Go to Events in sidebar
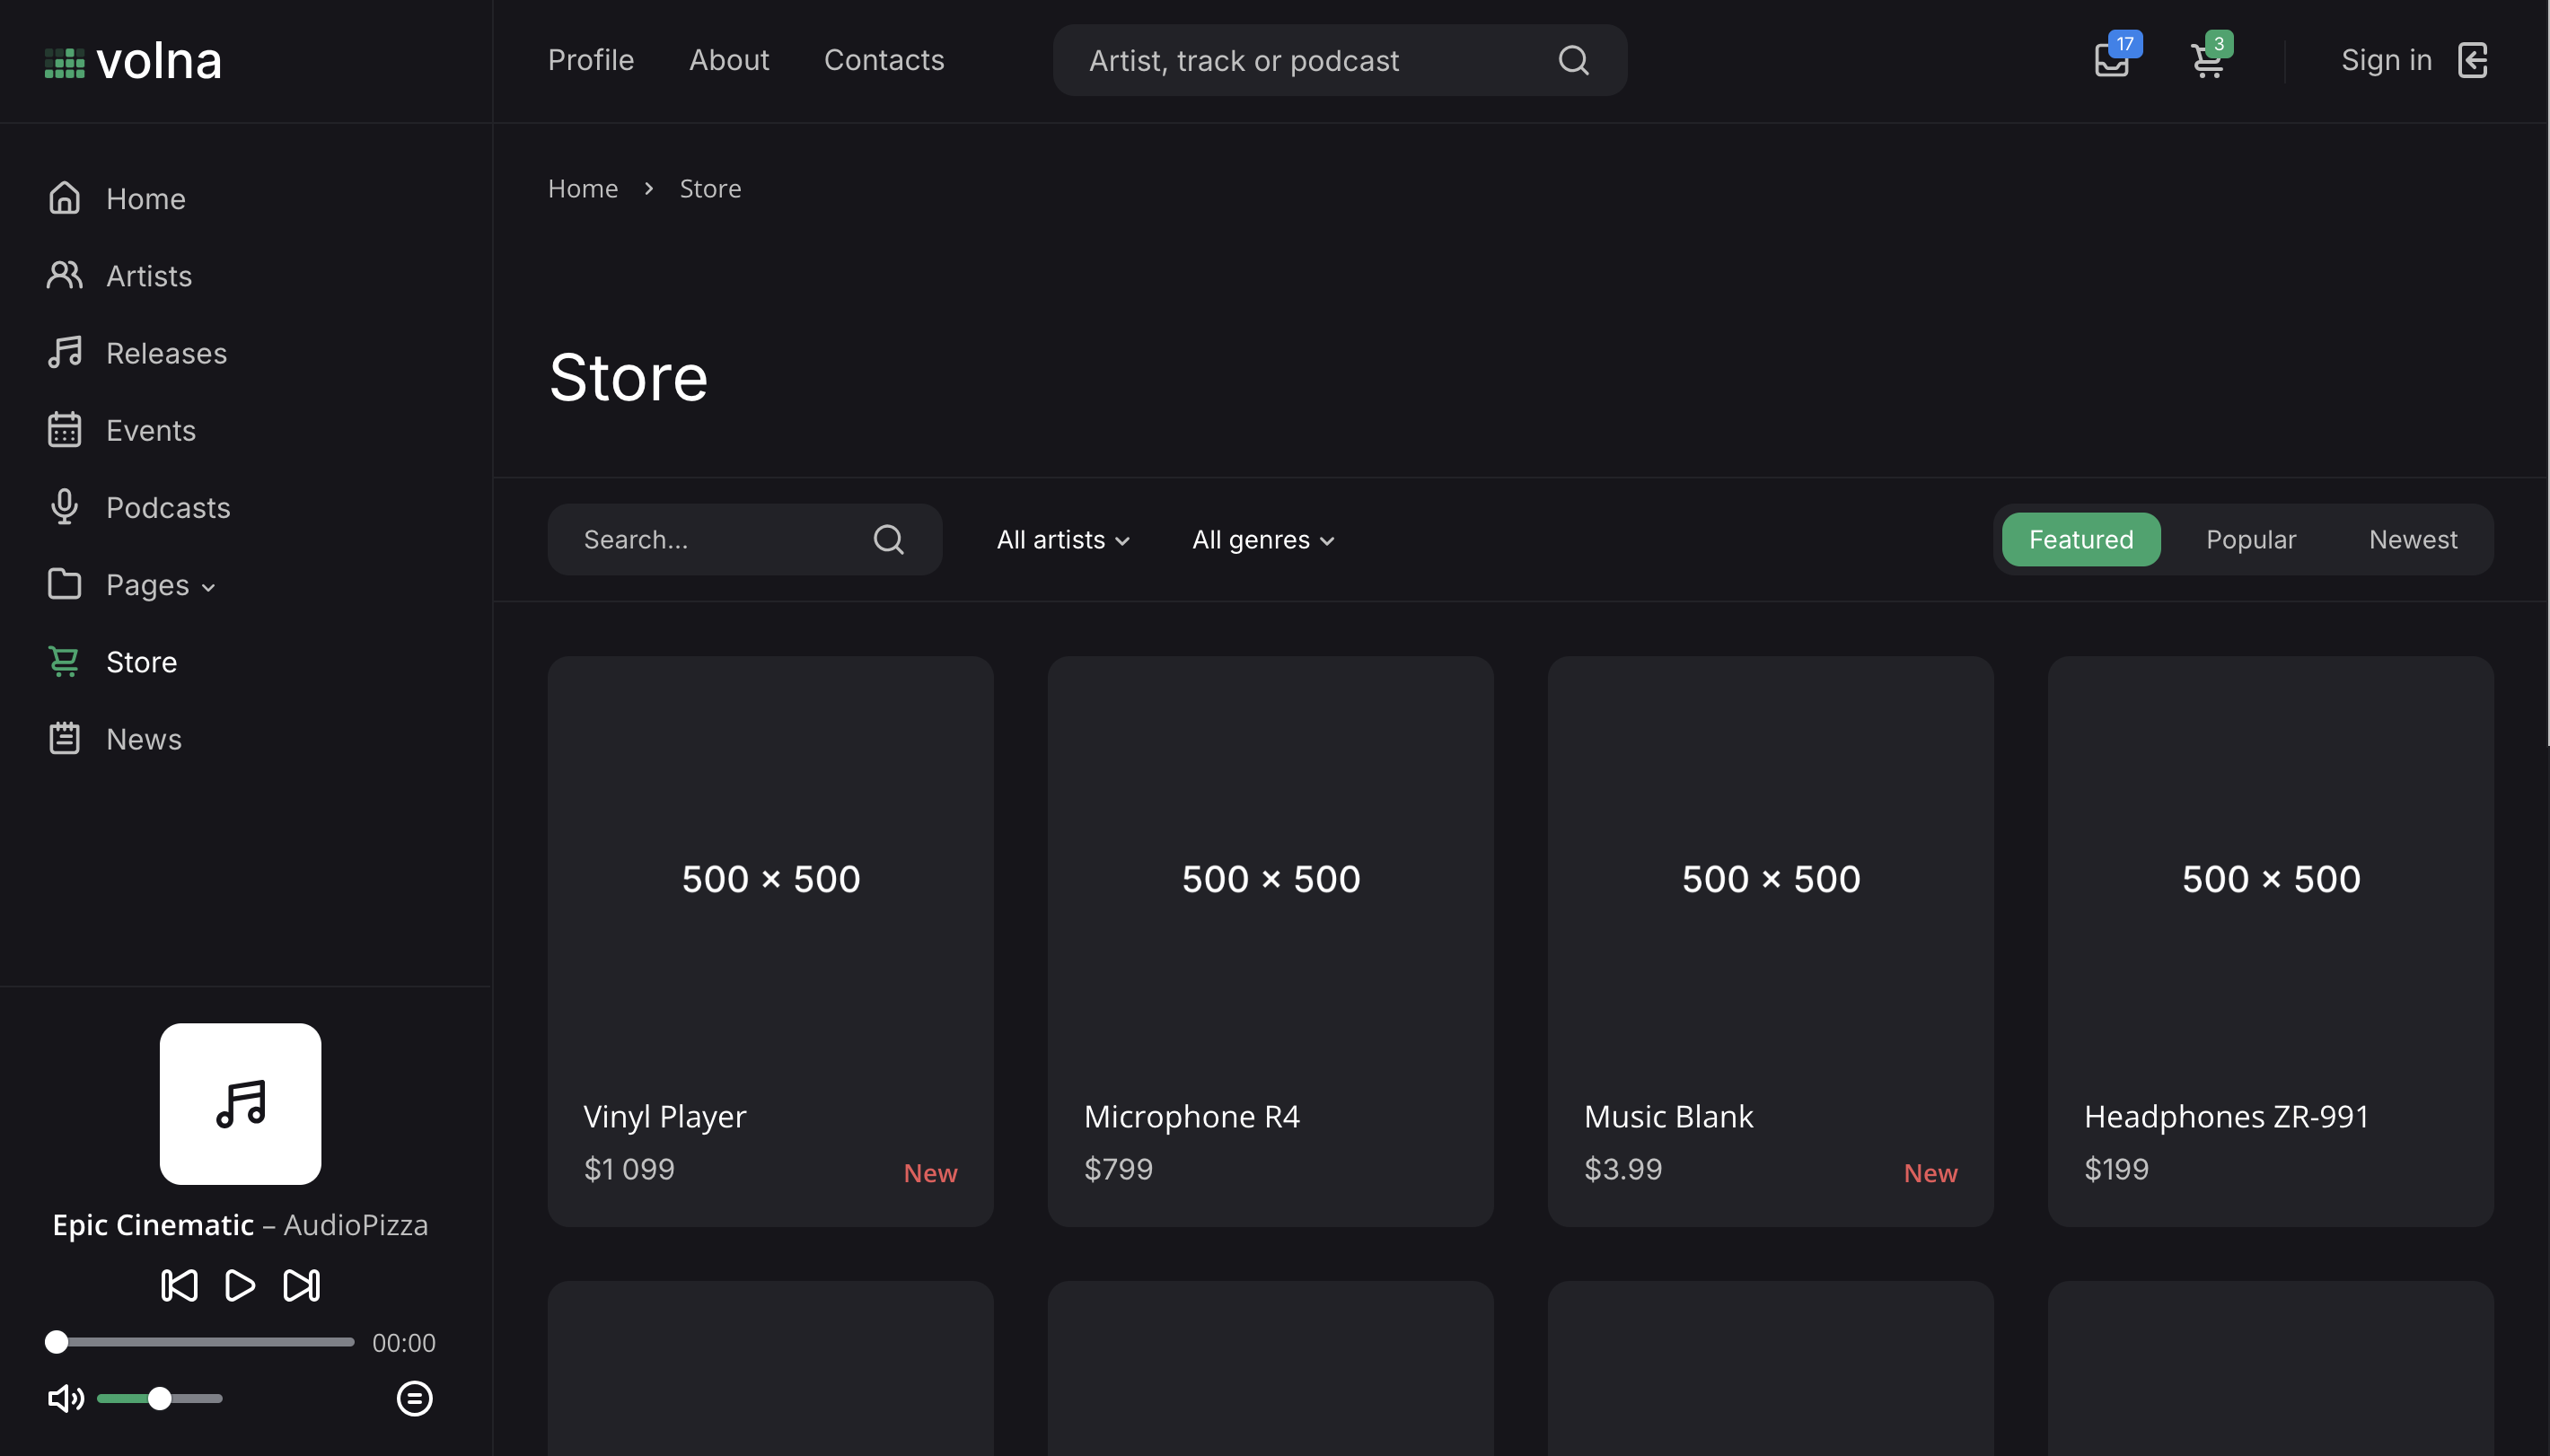Image resolution: width=2550 pixels, height=1456 pixels. coord(151,429)
